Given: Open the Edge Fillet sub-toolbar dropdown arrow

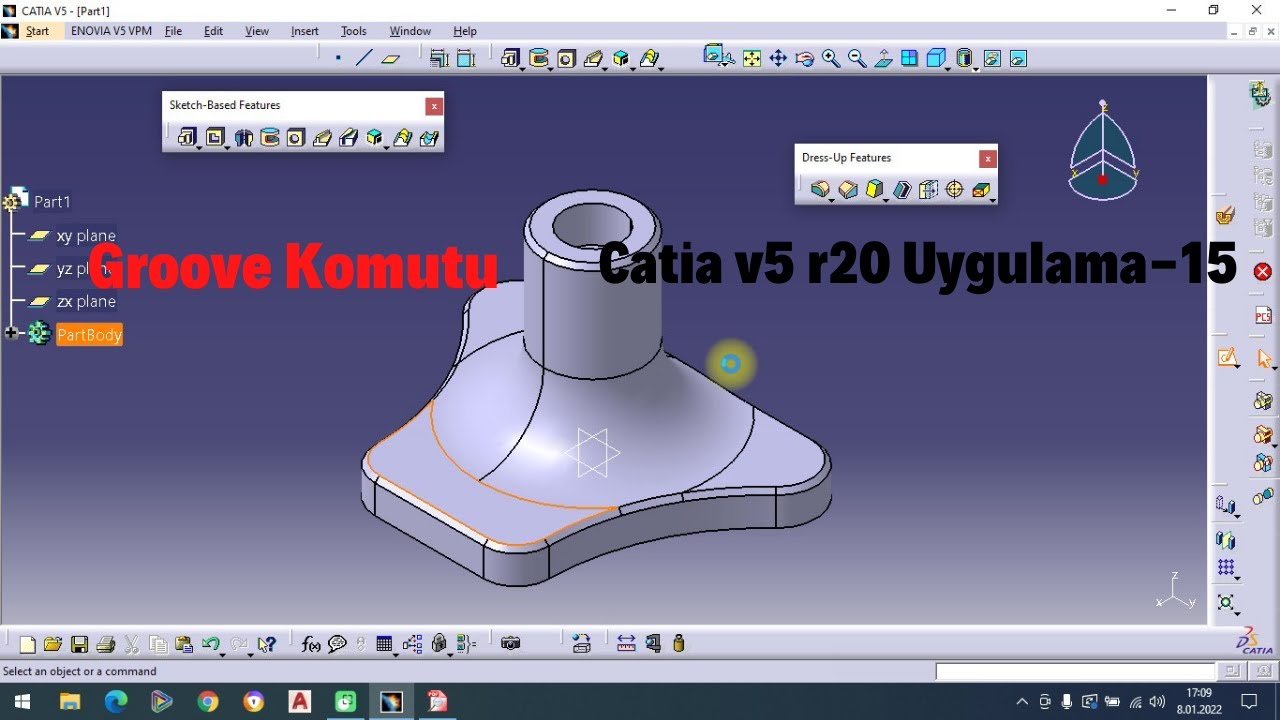Looking at the screenshot, I should click(x=833, y=199).
